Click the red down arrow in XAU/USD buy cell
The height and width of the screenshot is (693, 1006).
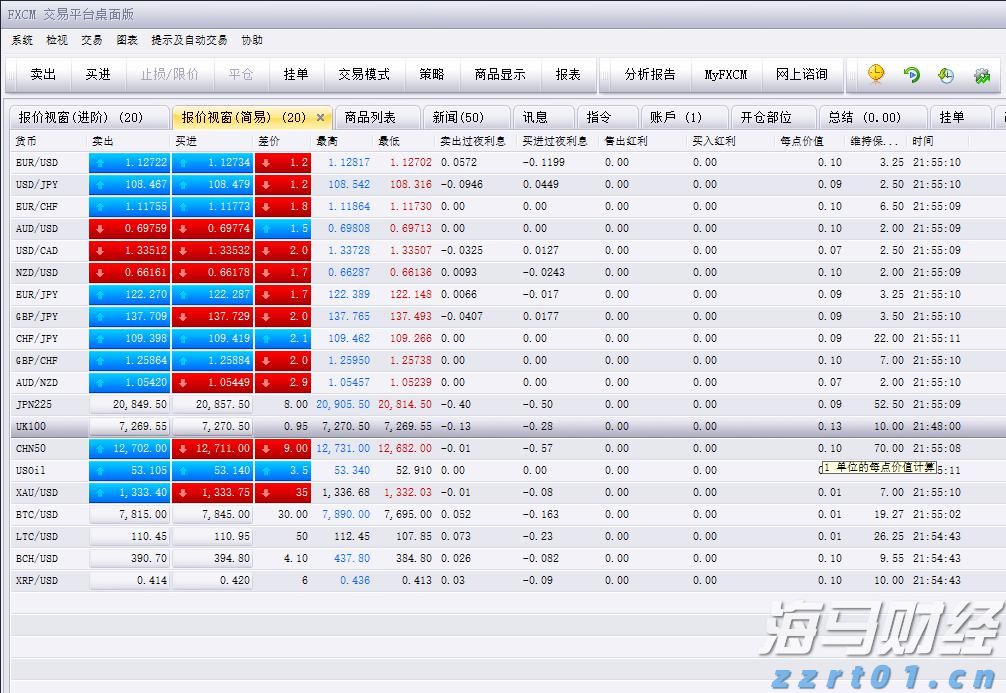(x=182, y=492)
